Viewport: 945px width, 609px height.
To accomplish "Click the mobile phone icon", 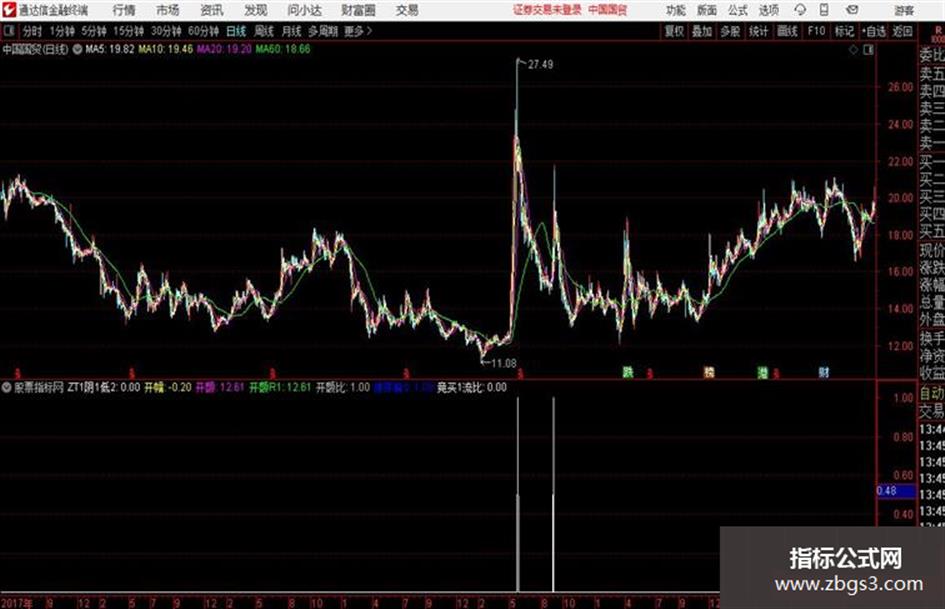I will 824,10.
